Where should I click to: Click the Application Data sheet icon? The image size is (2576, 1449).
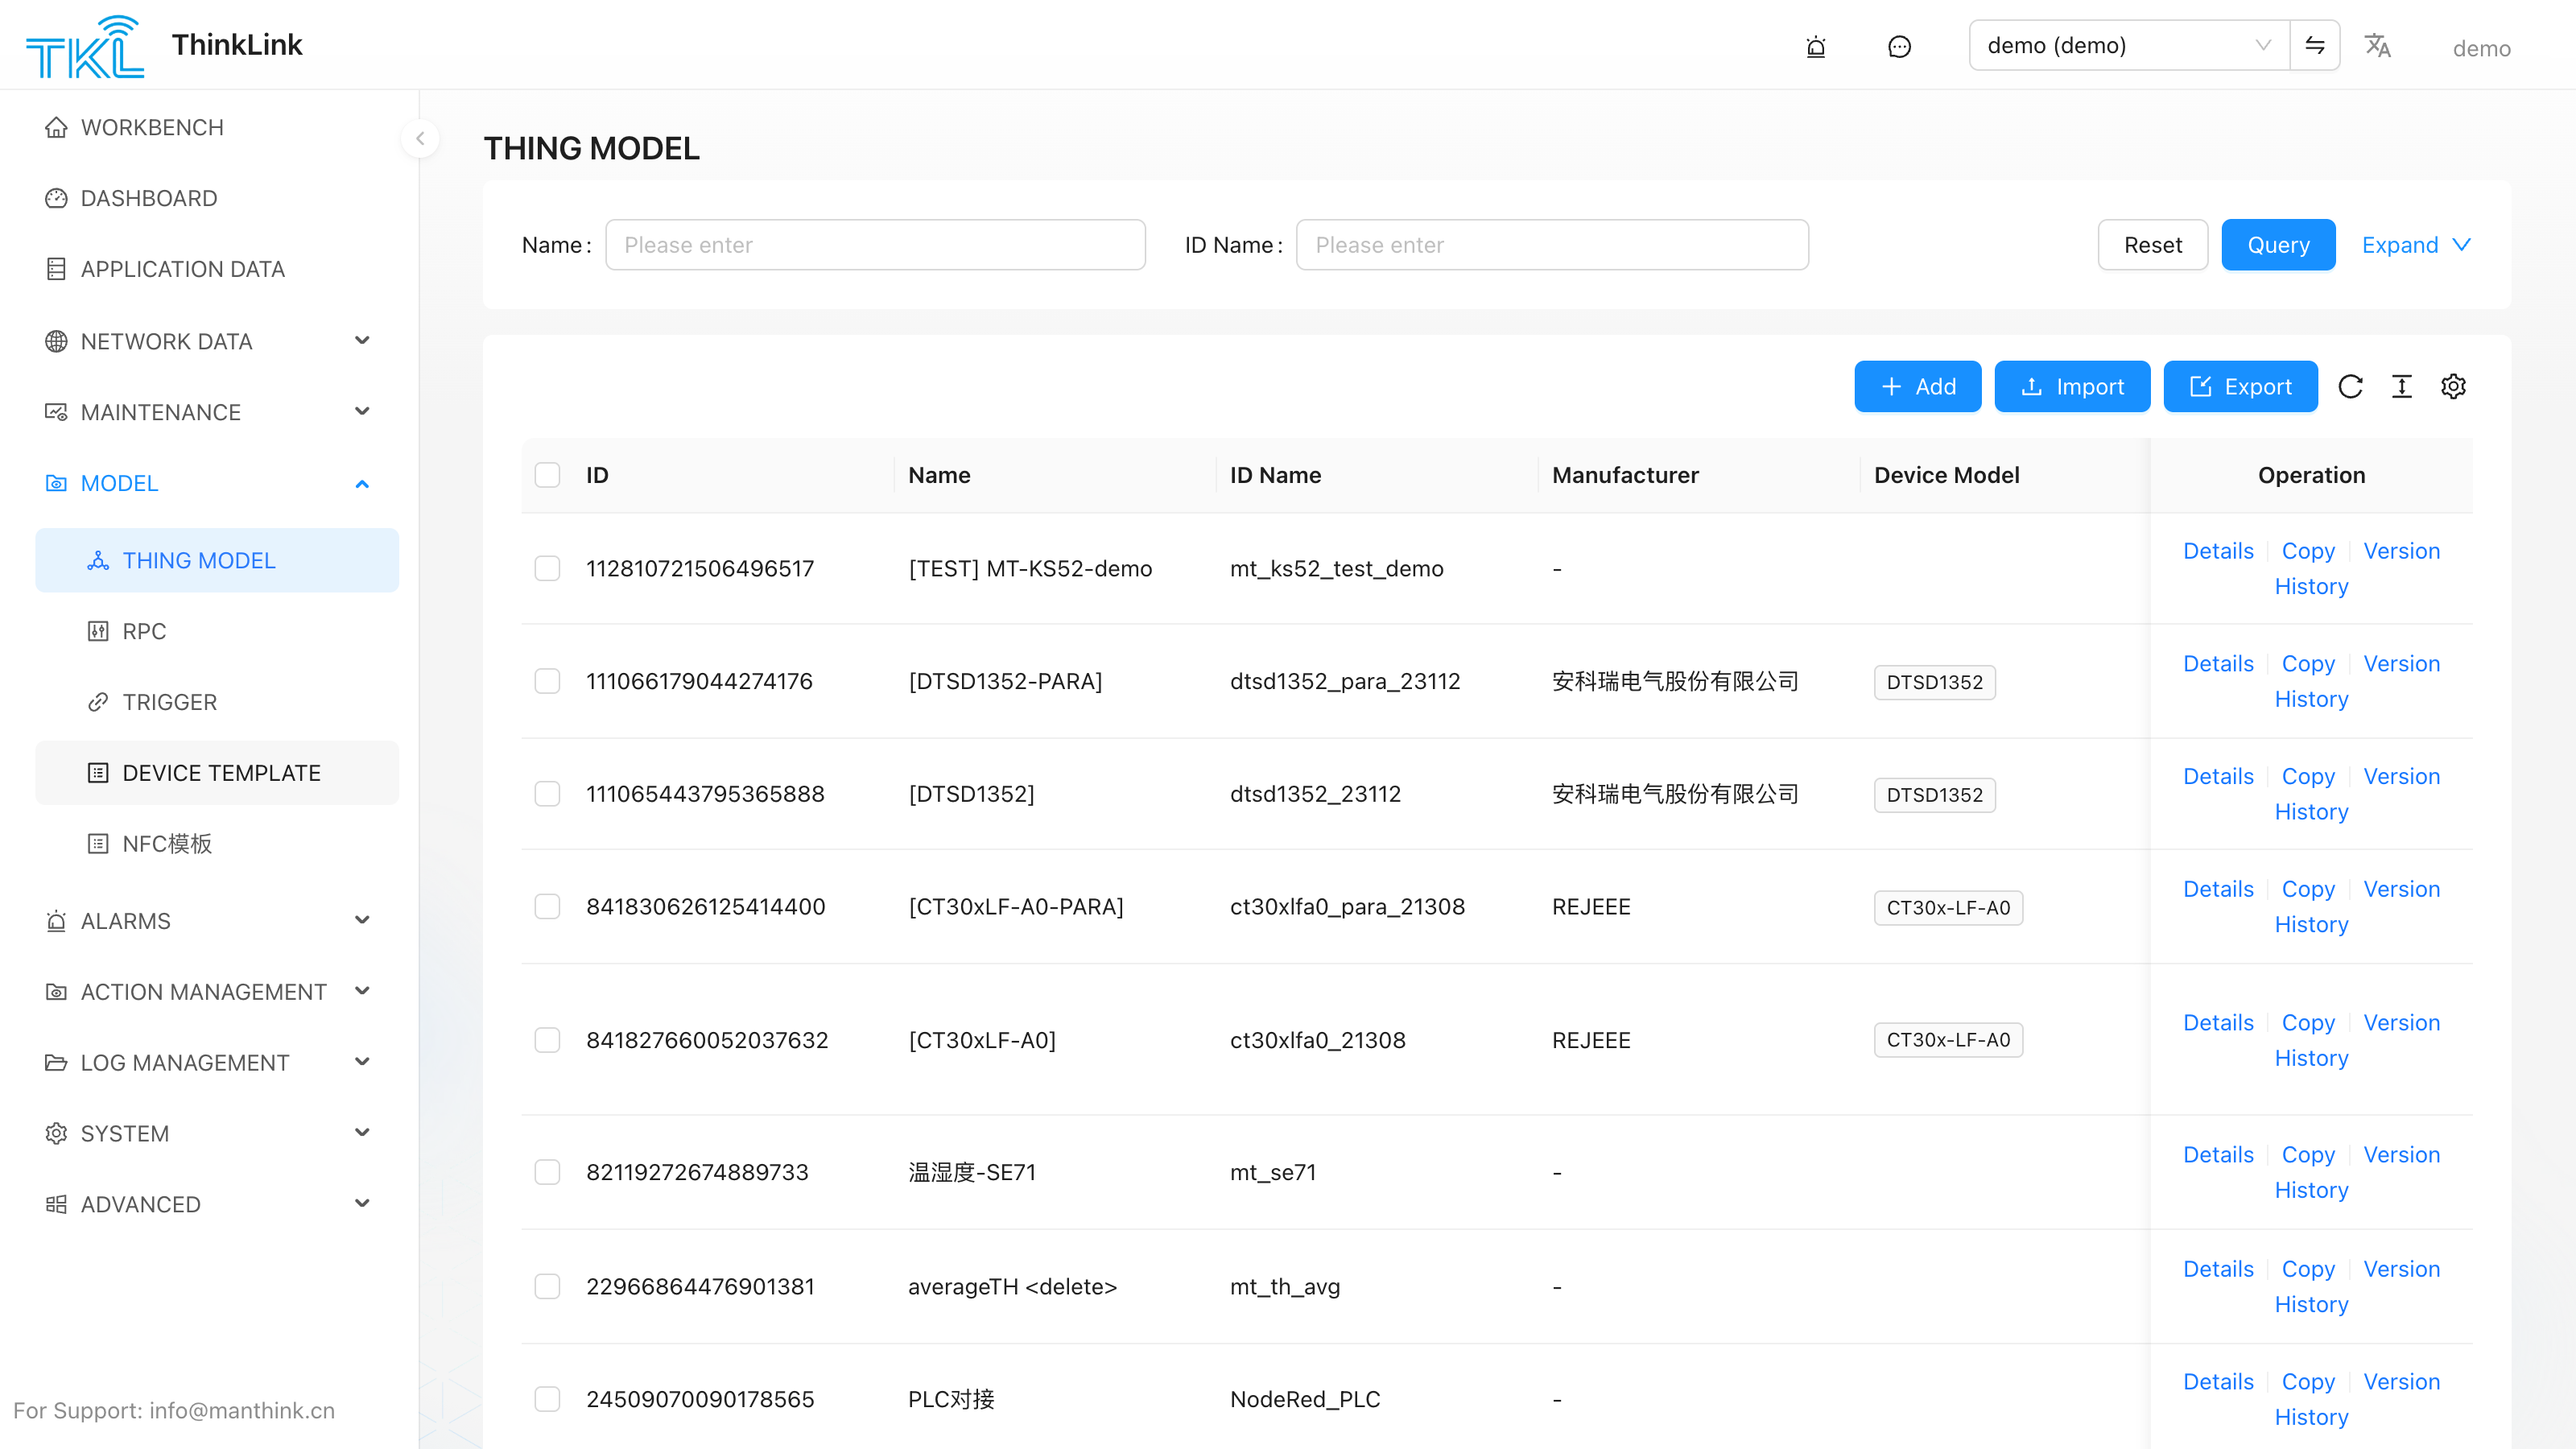pos(56,269)
